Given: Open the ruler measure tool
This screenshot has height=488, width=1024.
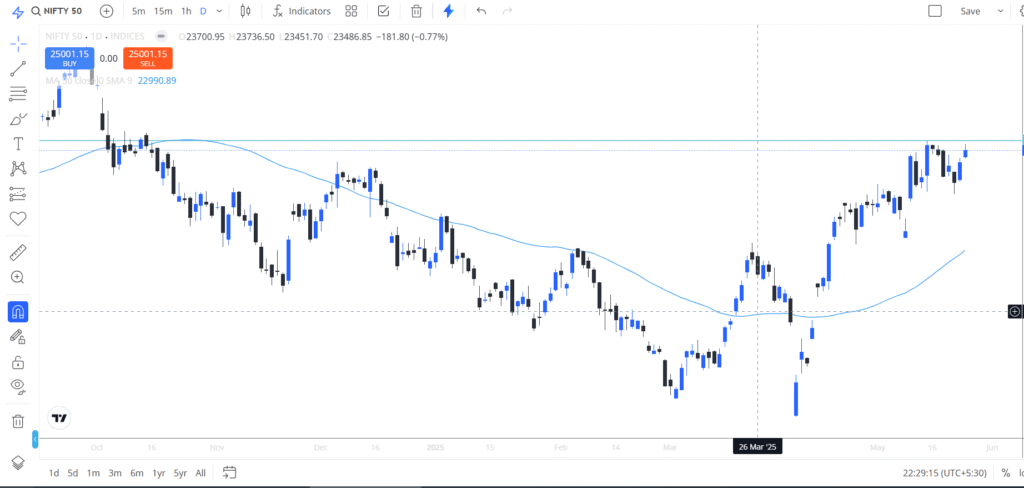Looking at the screenshot, I should [18, 252].
